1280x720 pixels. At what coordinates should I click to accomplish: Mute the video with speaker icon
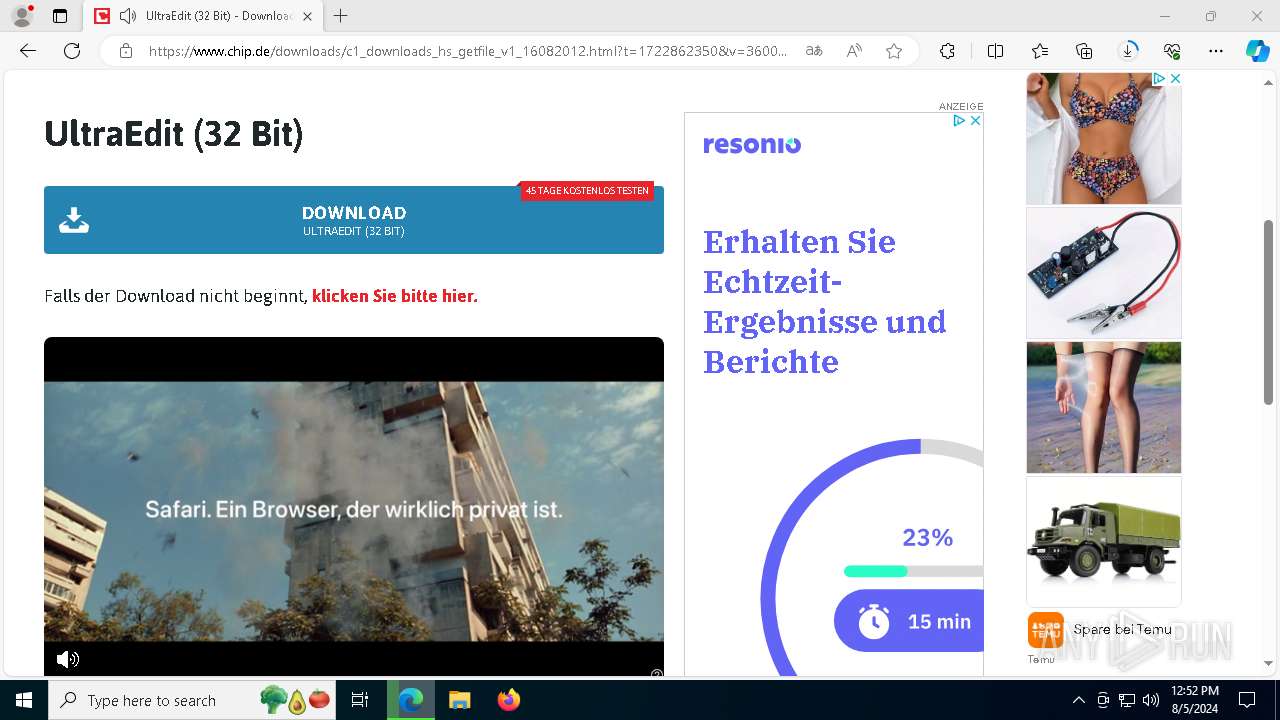(68, 659)
